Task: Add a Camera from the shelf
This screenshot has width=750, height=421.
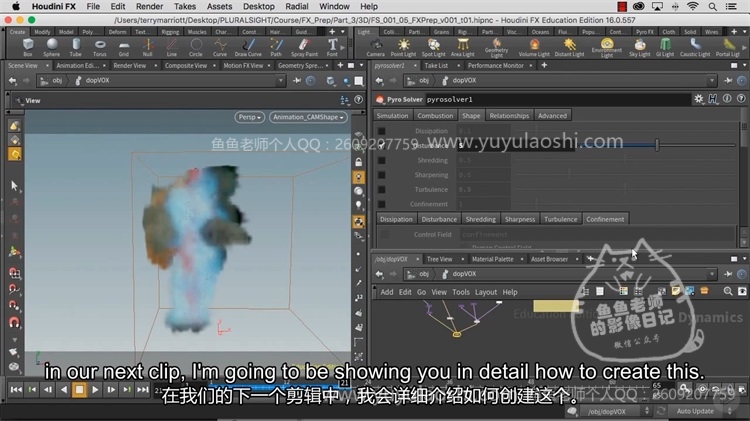Action: (375, 48)
